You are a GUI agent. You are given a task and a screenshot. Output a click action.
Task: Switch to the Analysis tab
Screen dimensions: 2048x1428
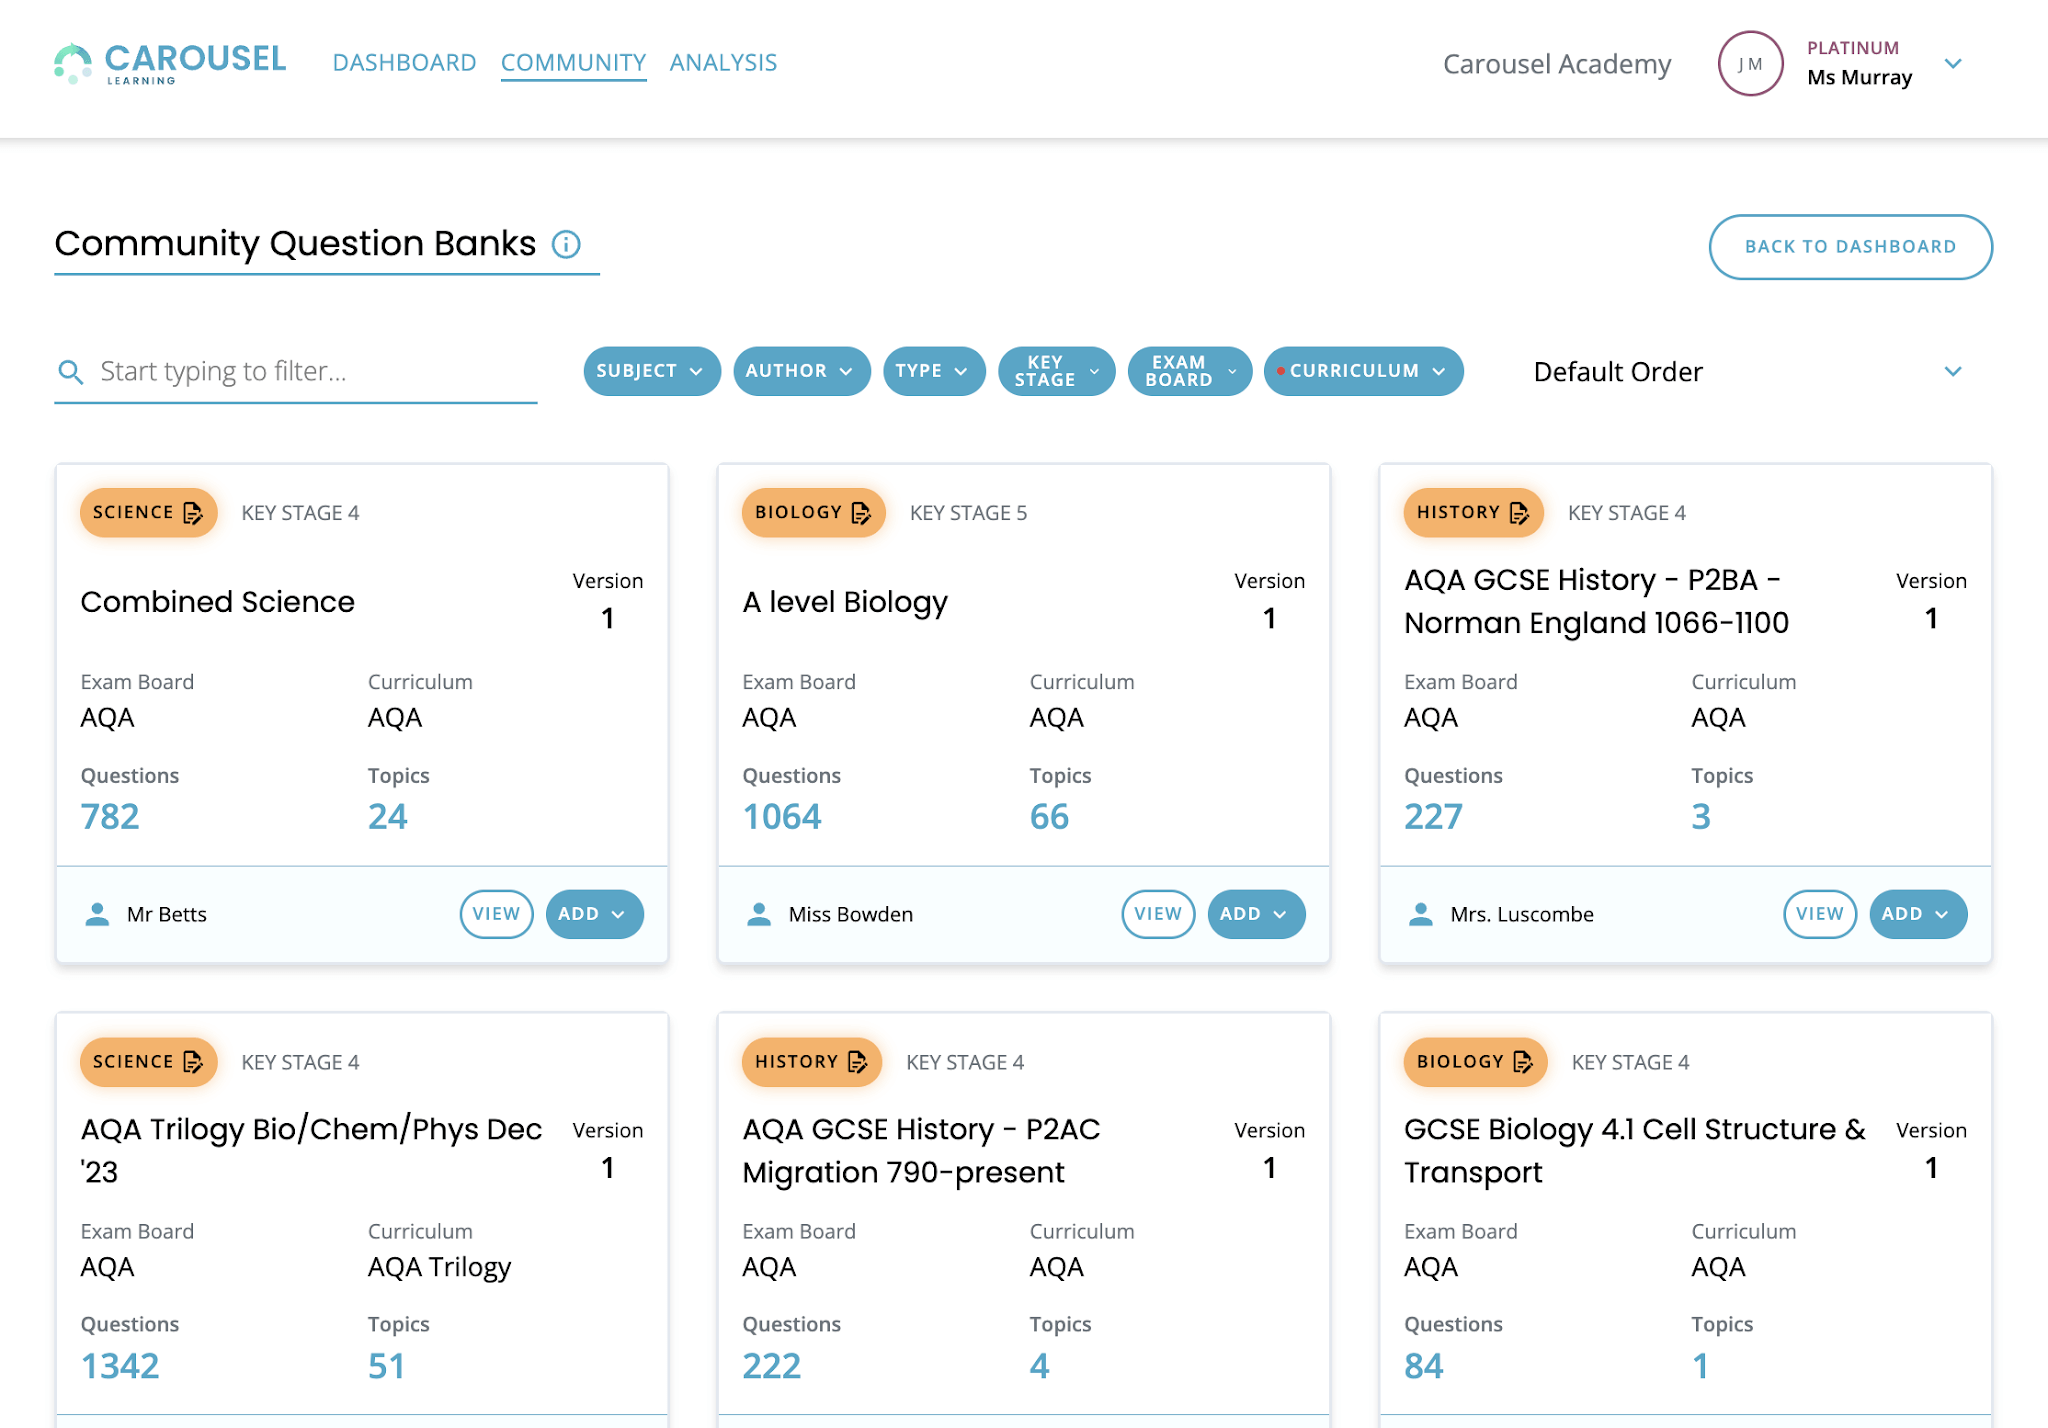[x=723, y=62]
